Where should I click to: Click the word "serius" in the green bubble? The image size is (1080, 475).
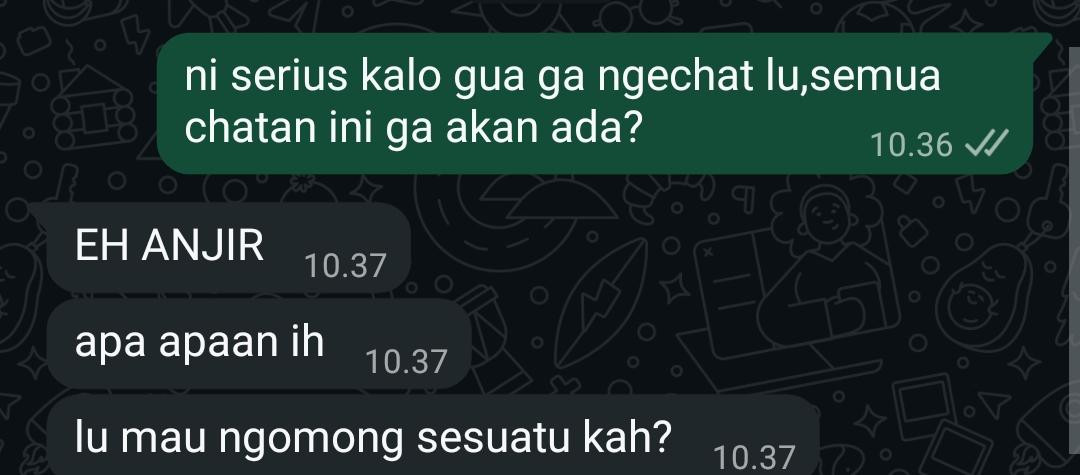[289, 76]
